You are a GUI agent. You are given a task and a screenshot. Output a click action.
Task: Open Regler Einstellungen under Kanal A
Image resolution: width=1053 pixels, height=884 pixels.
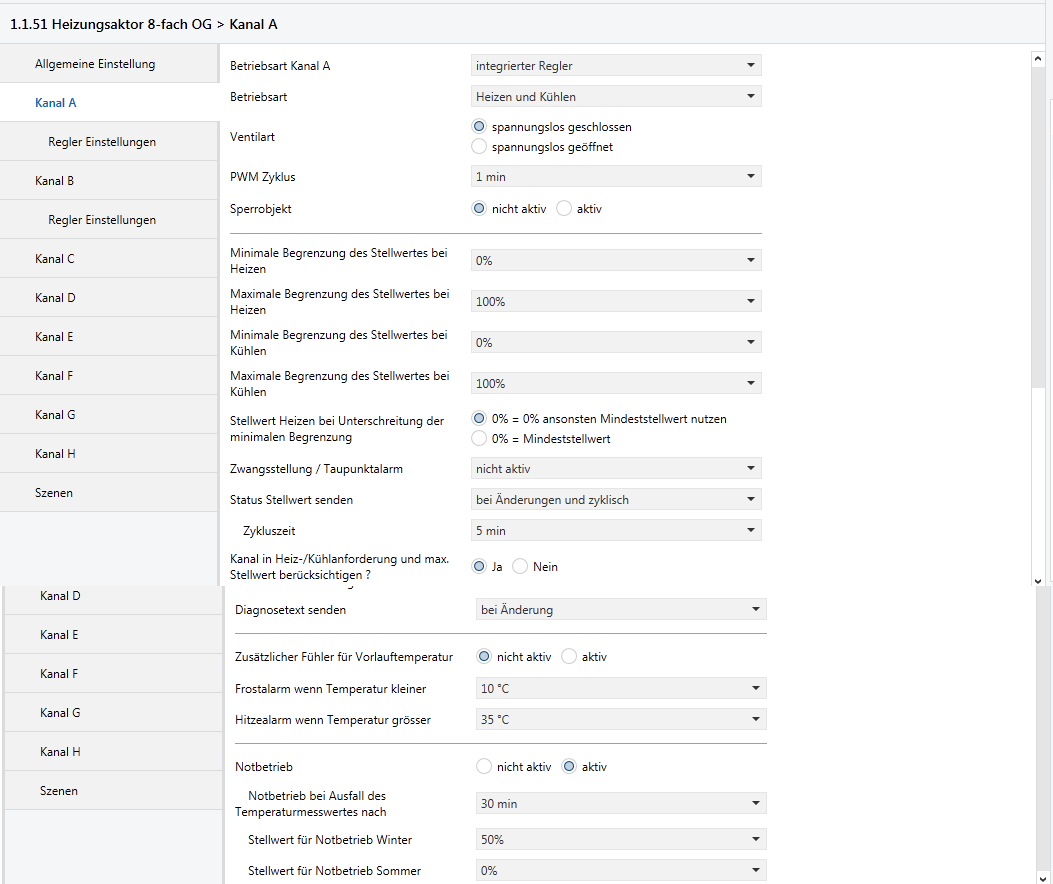tap(102, 142)
